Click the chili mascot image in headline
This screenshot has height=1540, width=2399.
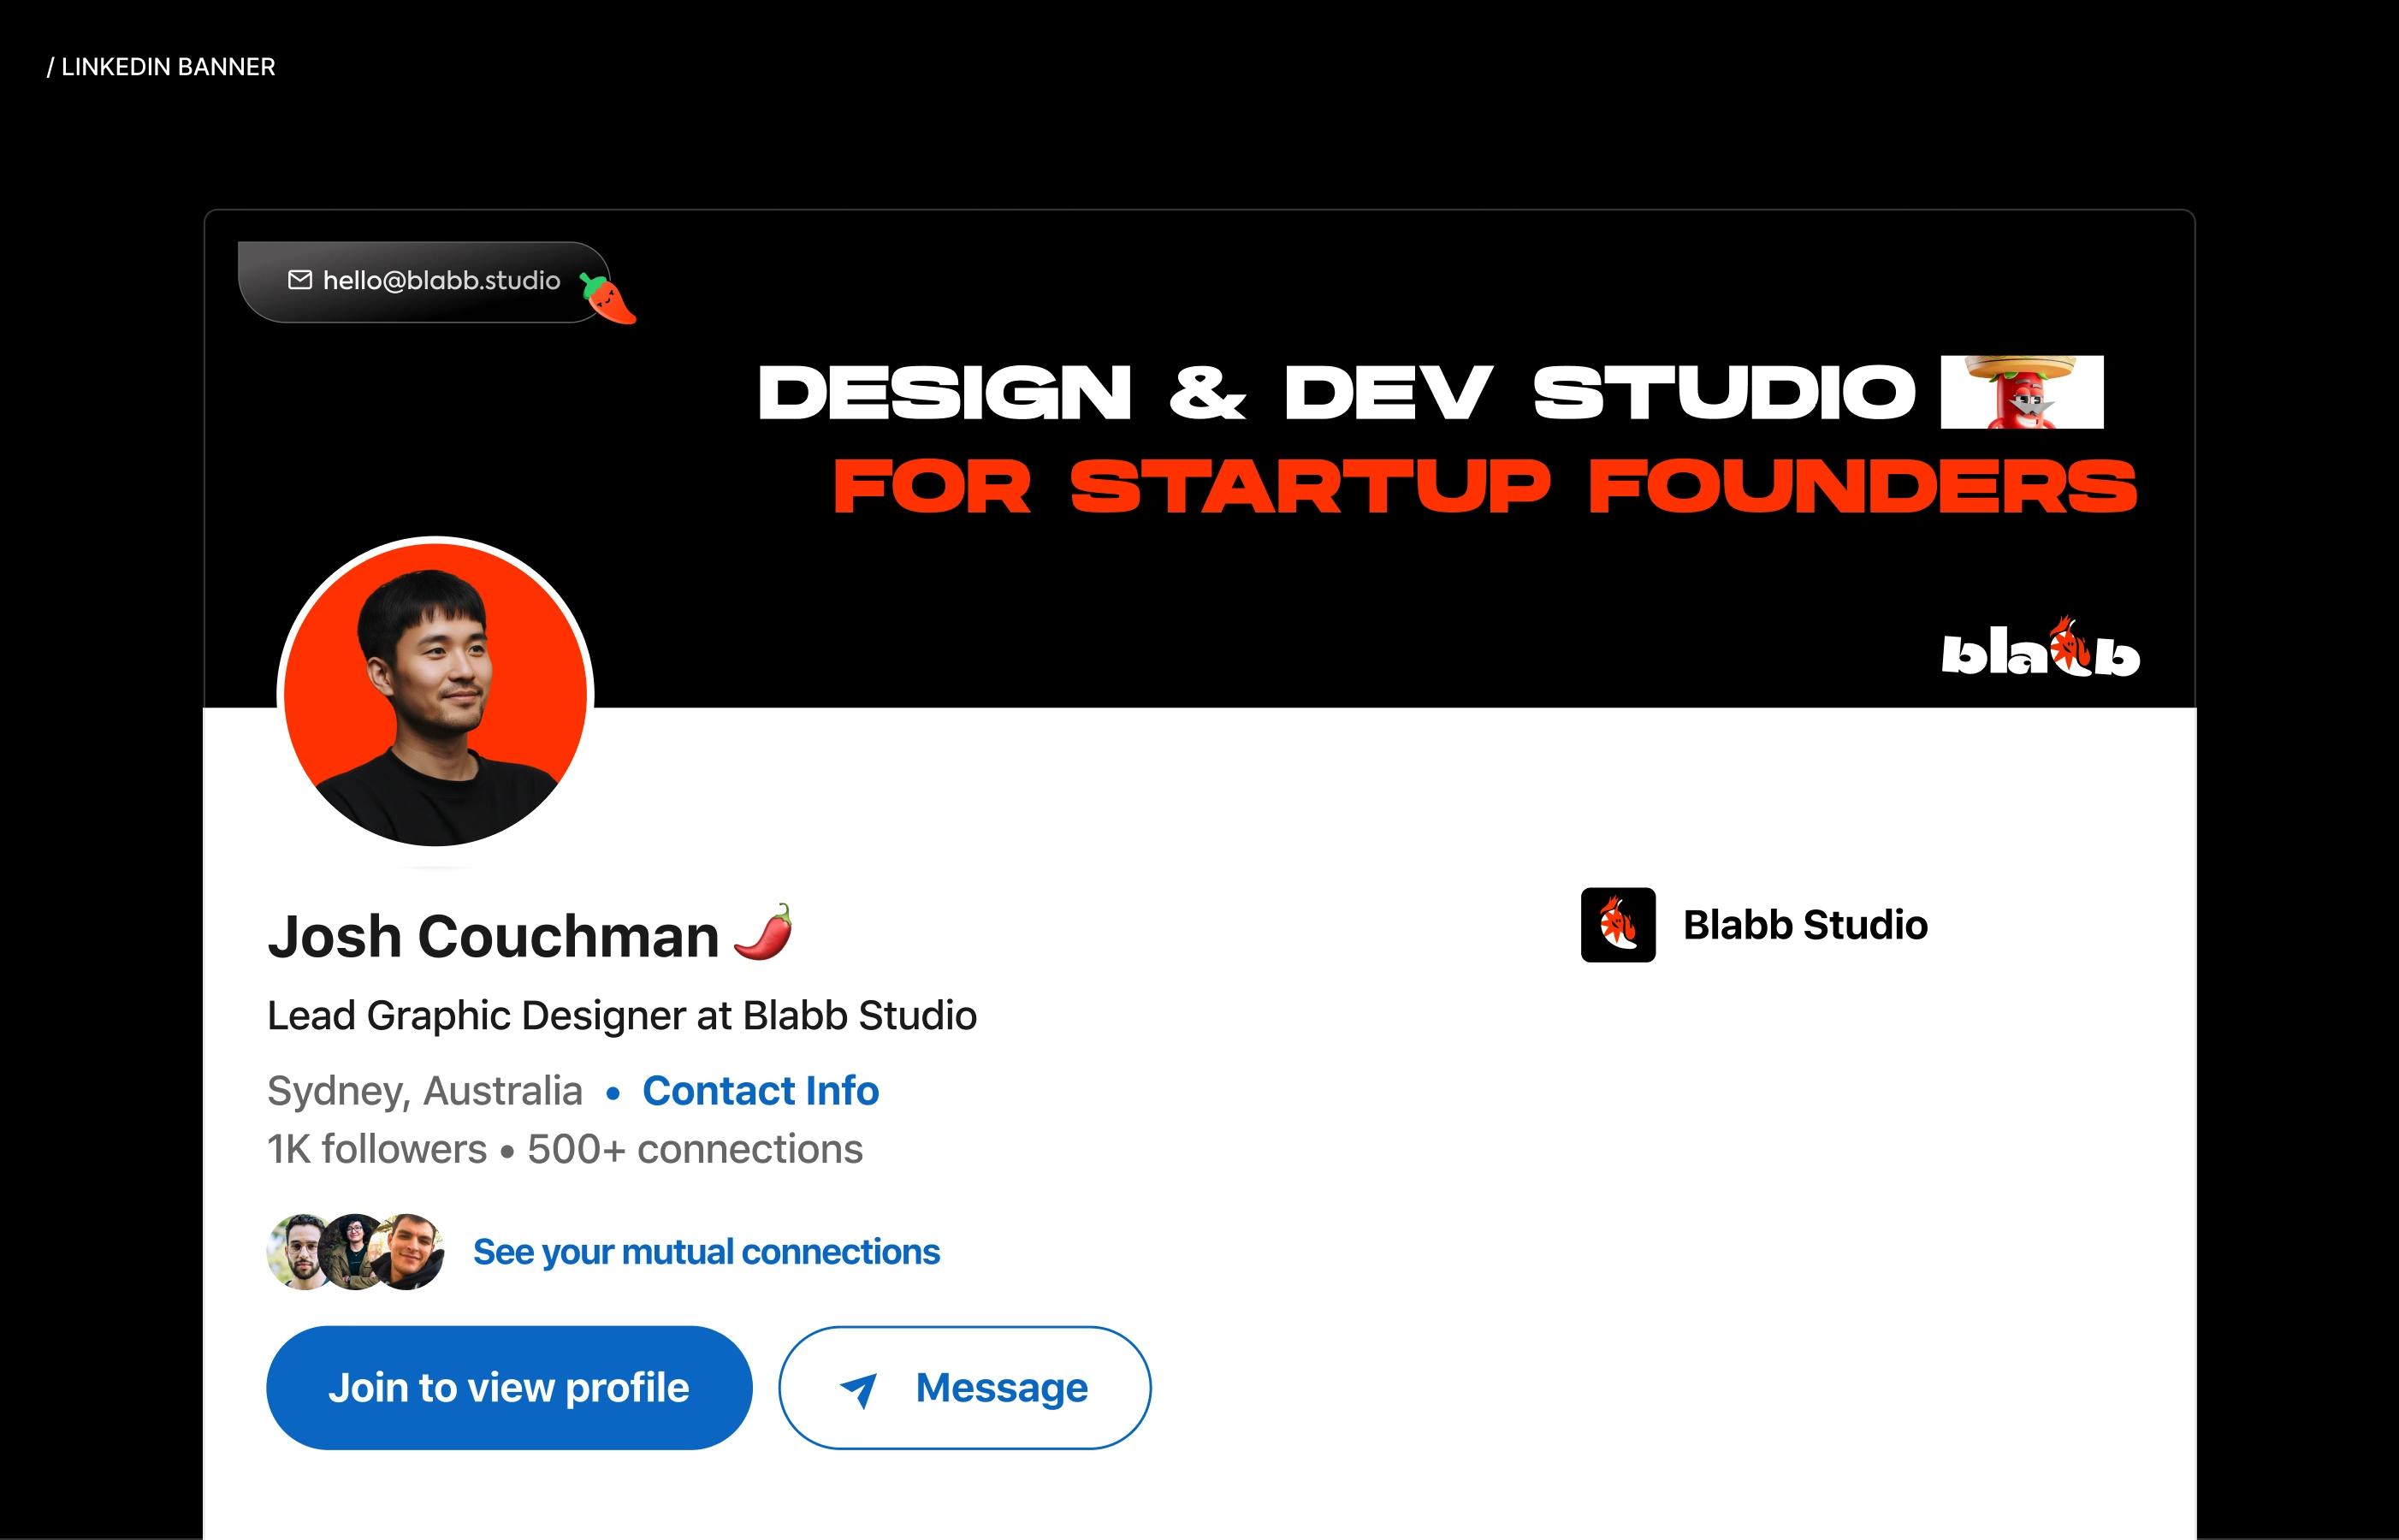2021,392
